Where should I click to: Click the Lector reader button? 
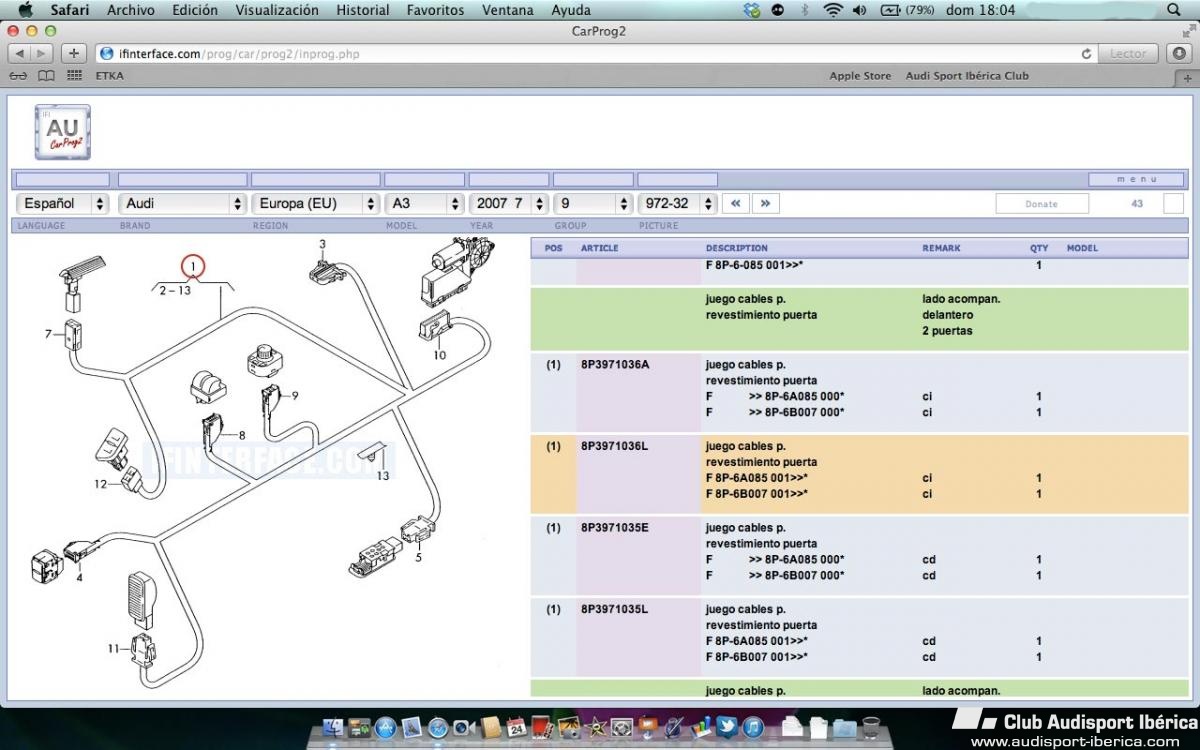coord(1128,54)
